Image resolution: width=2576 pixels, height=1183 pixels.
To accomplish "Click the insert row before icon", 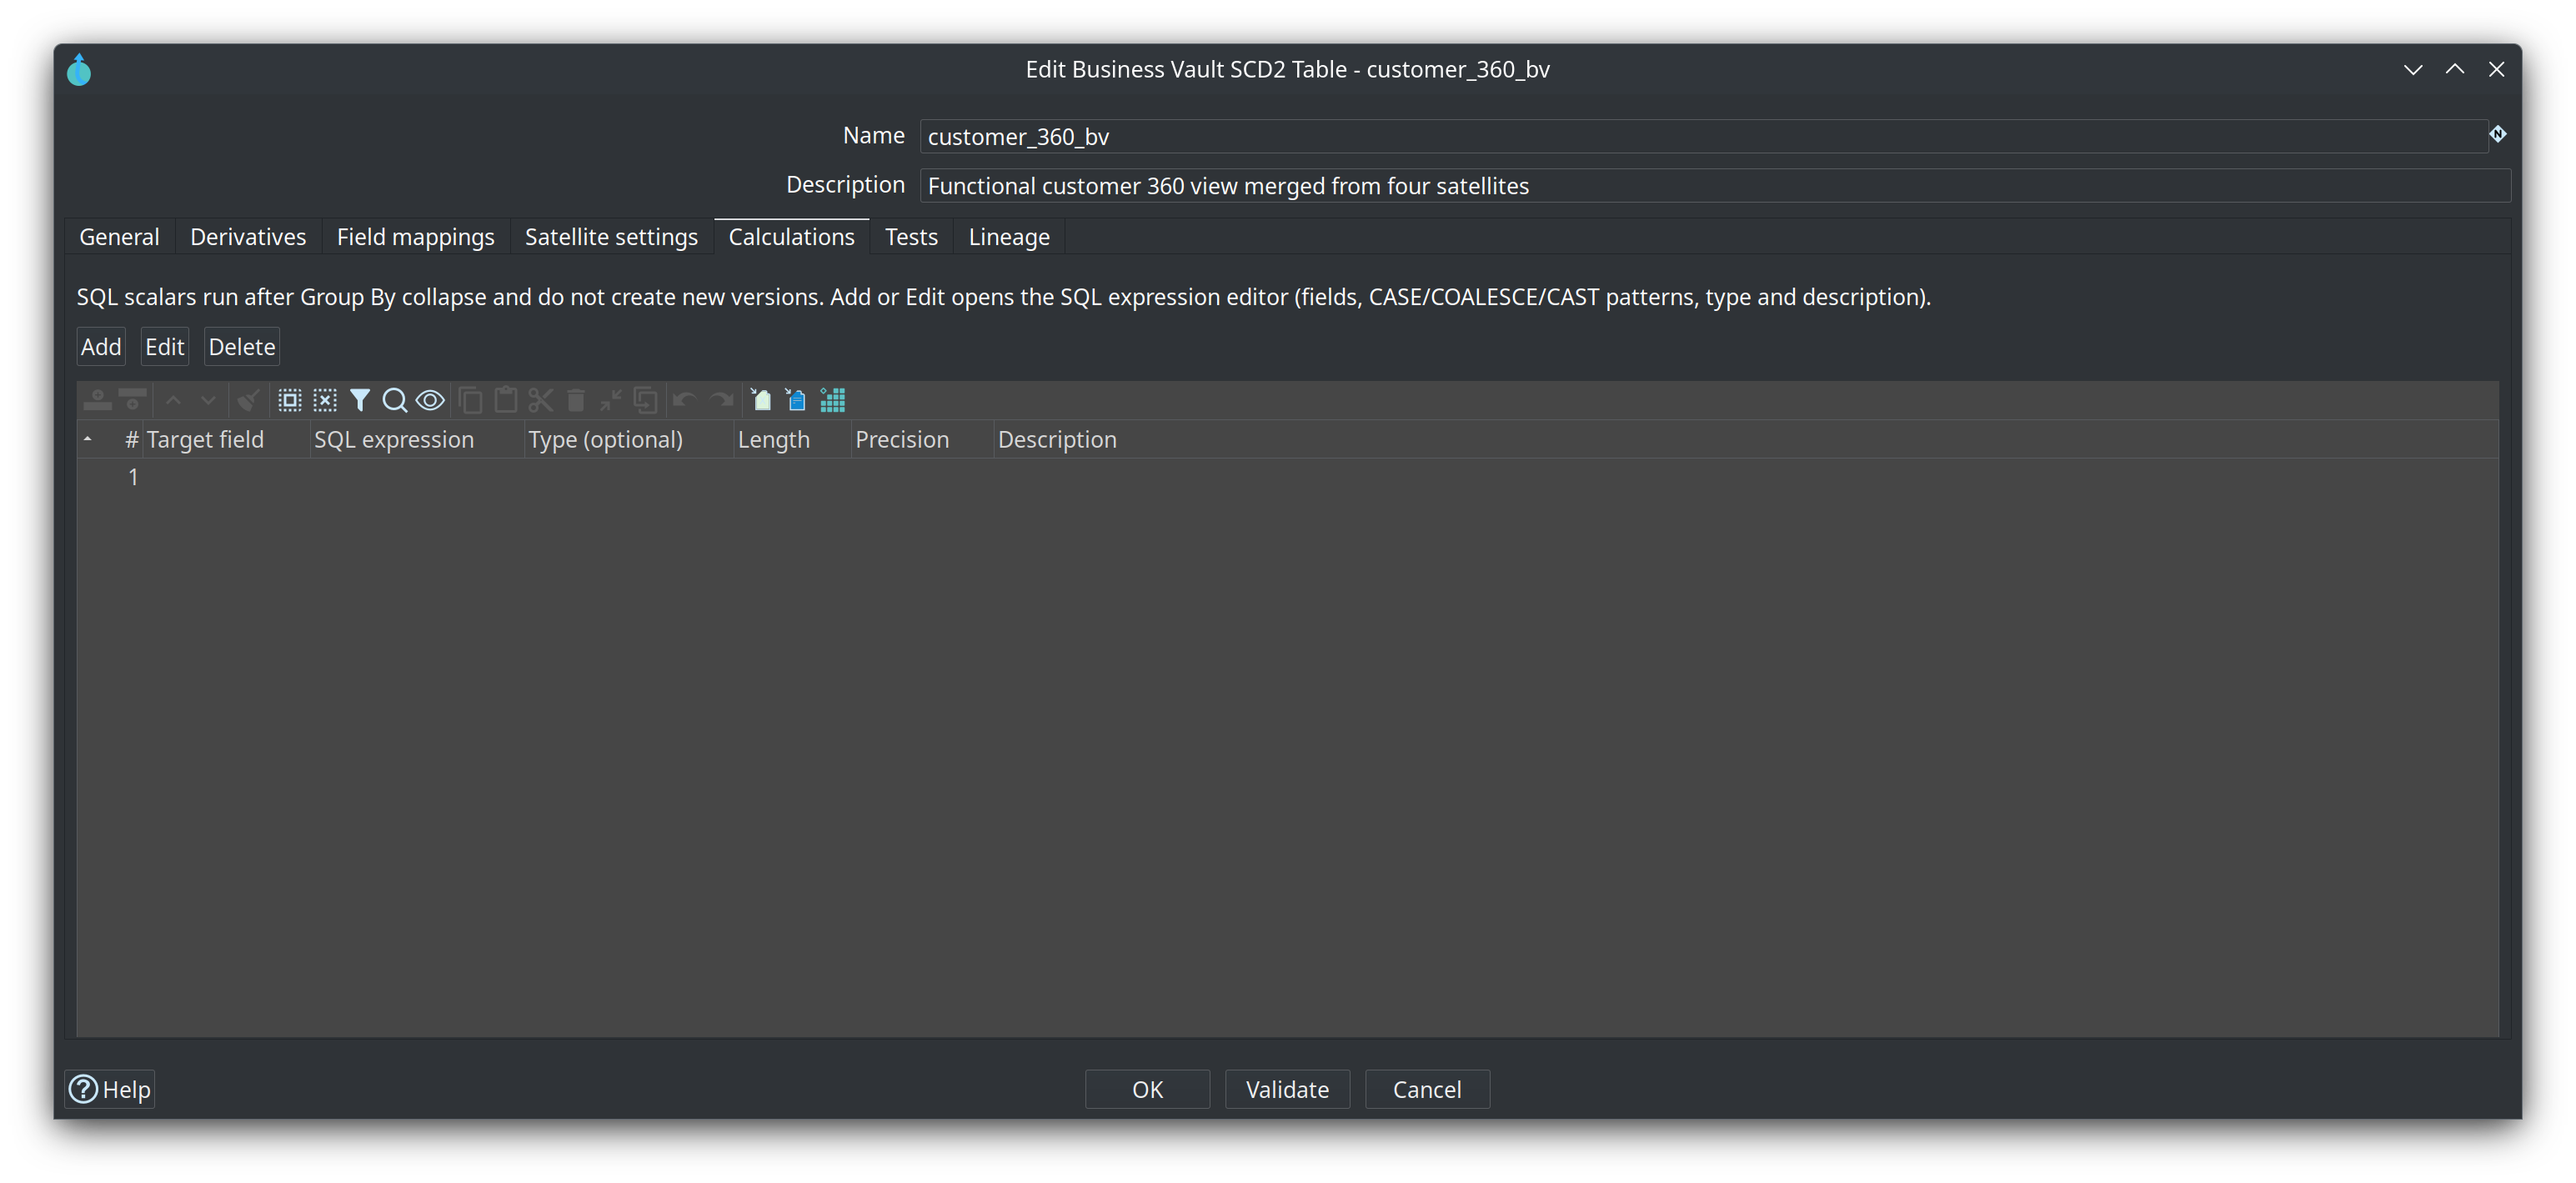I will click(97, 401).
